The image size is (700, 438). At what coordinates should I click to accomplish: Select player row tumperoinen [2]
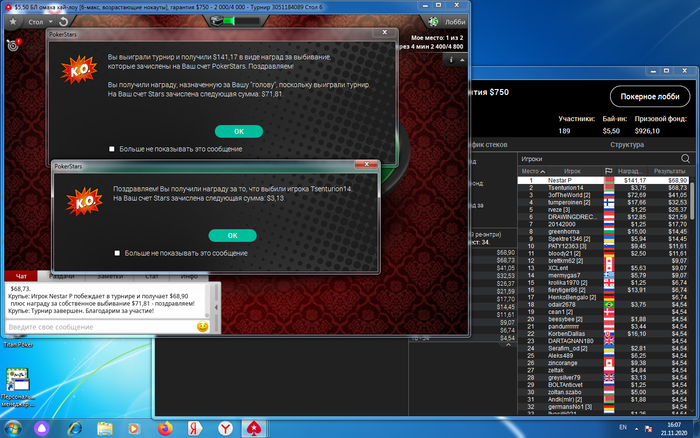click(x=603, y=202)
